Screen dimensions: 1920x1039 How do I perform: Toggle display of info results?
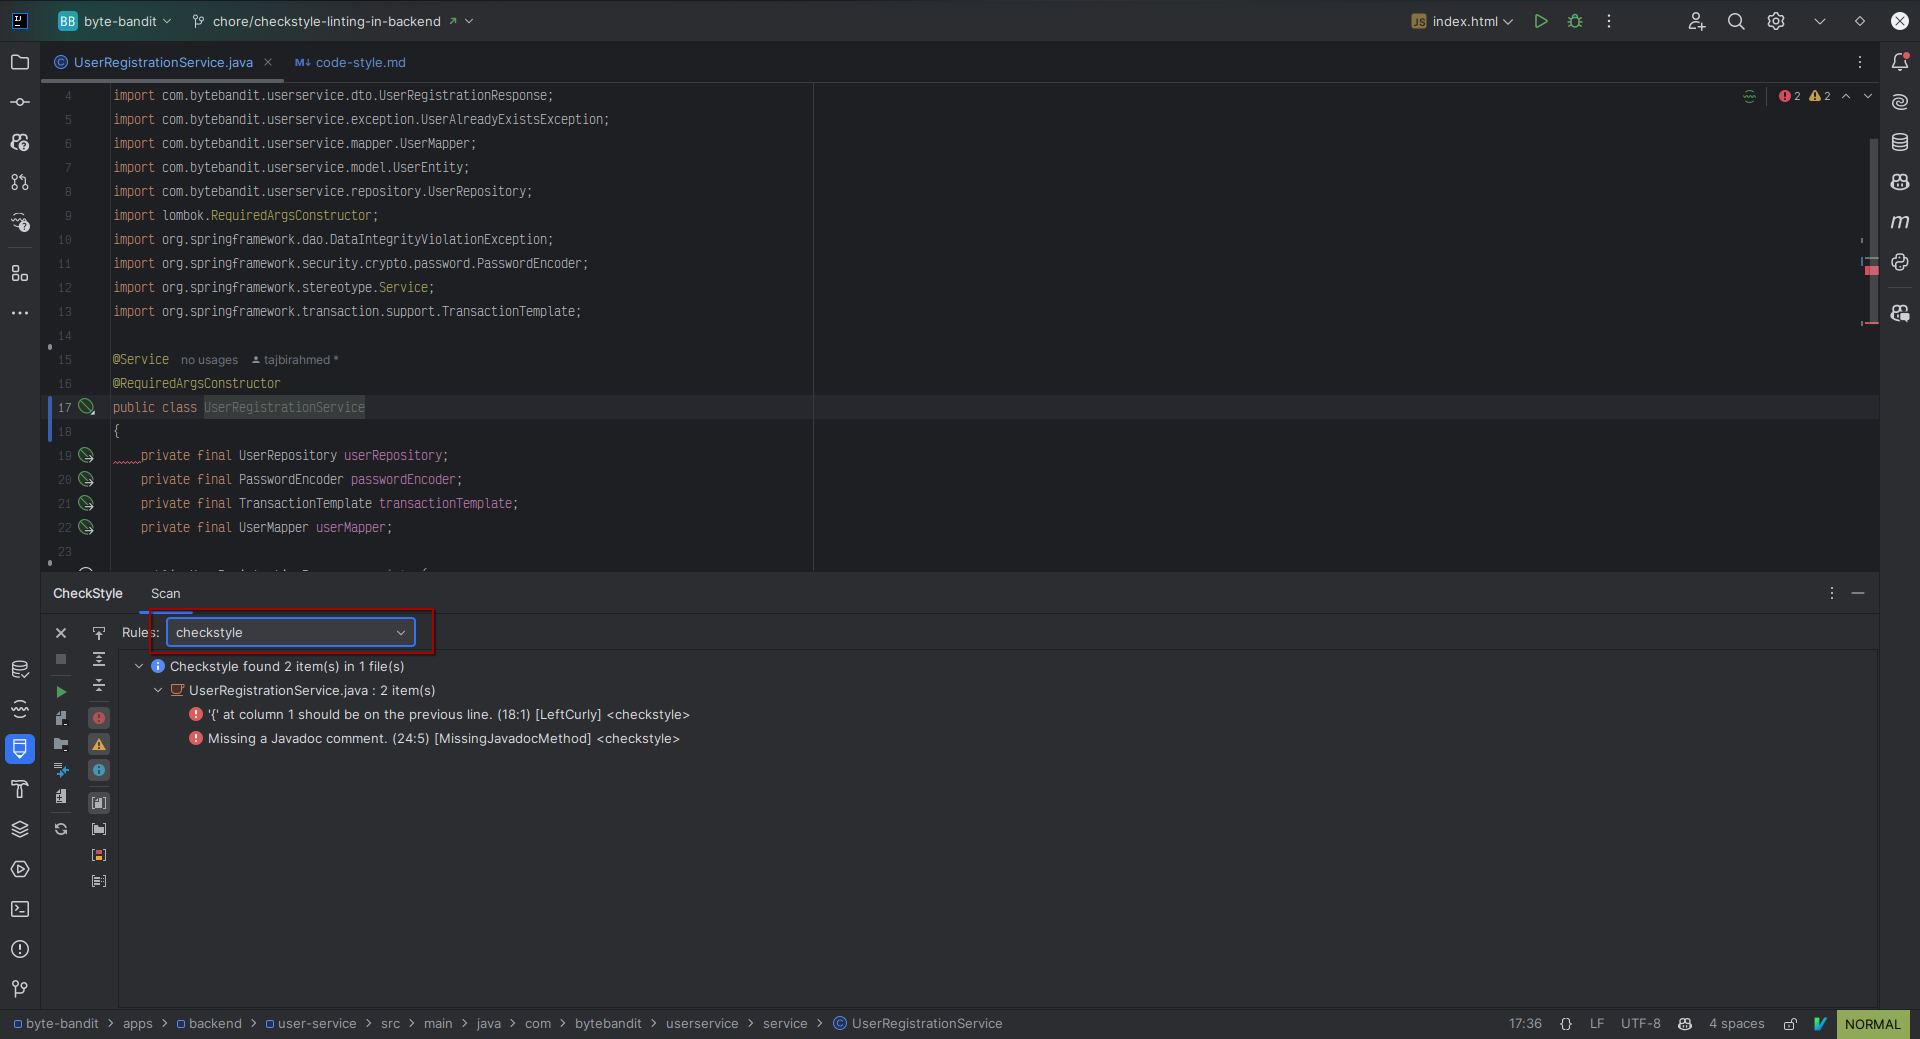(x=99, y=770)
